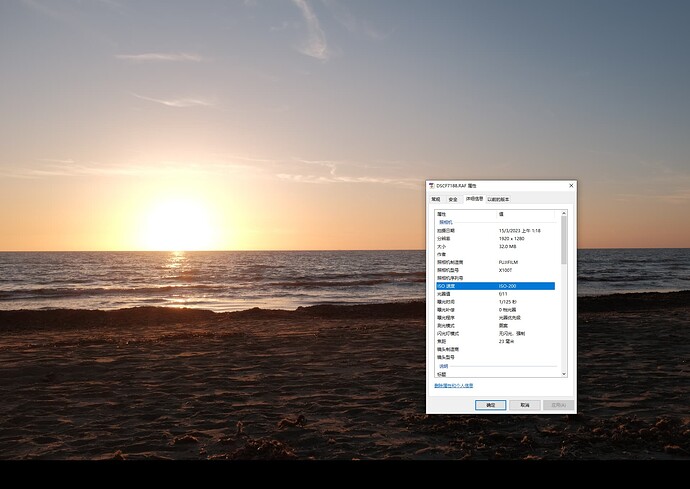The width and height of the screenshot is (690, 489).
Task: Click the 应用 (Apply) button
Action: pos(558,405)
